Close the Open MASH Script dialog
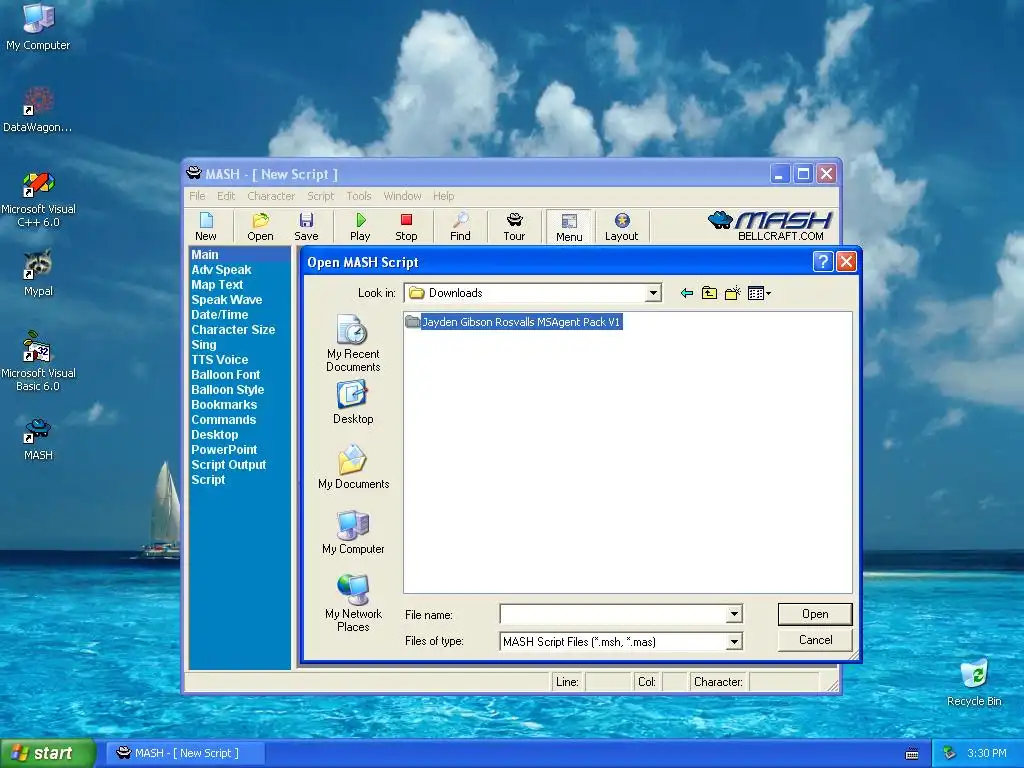This screenshot has width=1024, height=768. (x=846, y=262)
